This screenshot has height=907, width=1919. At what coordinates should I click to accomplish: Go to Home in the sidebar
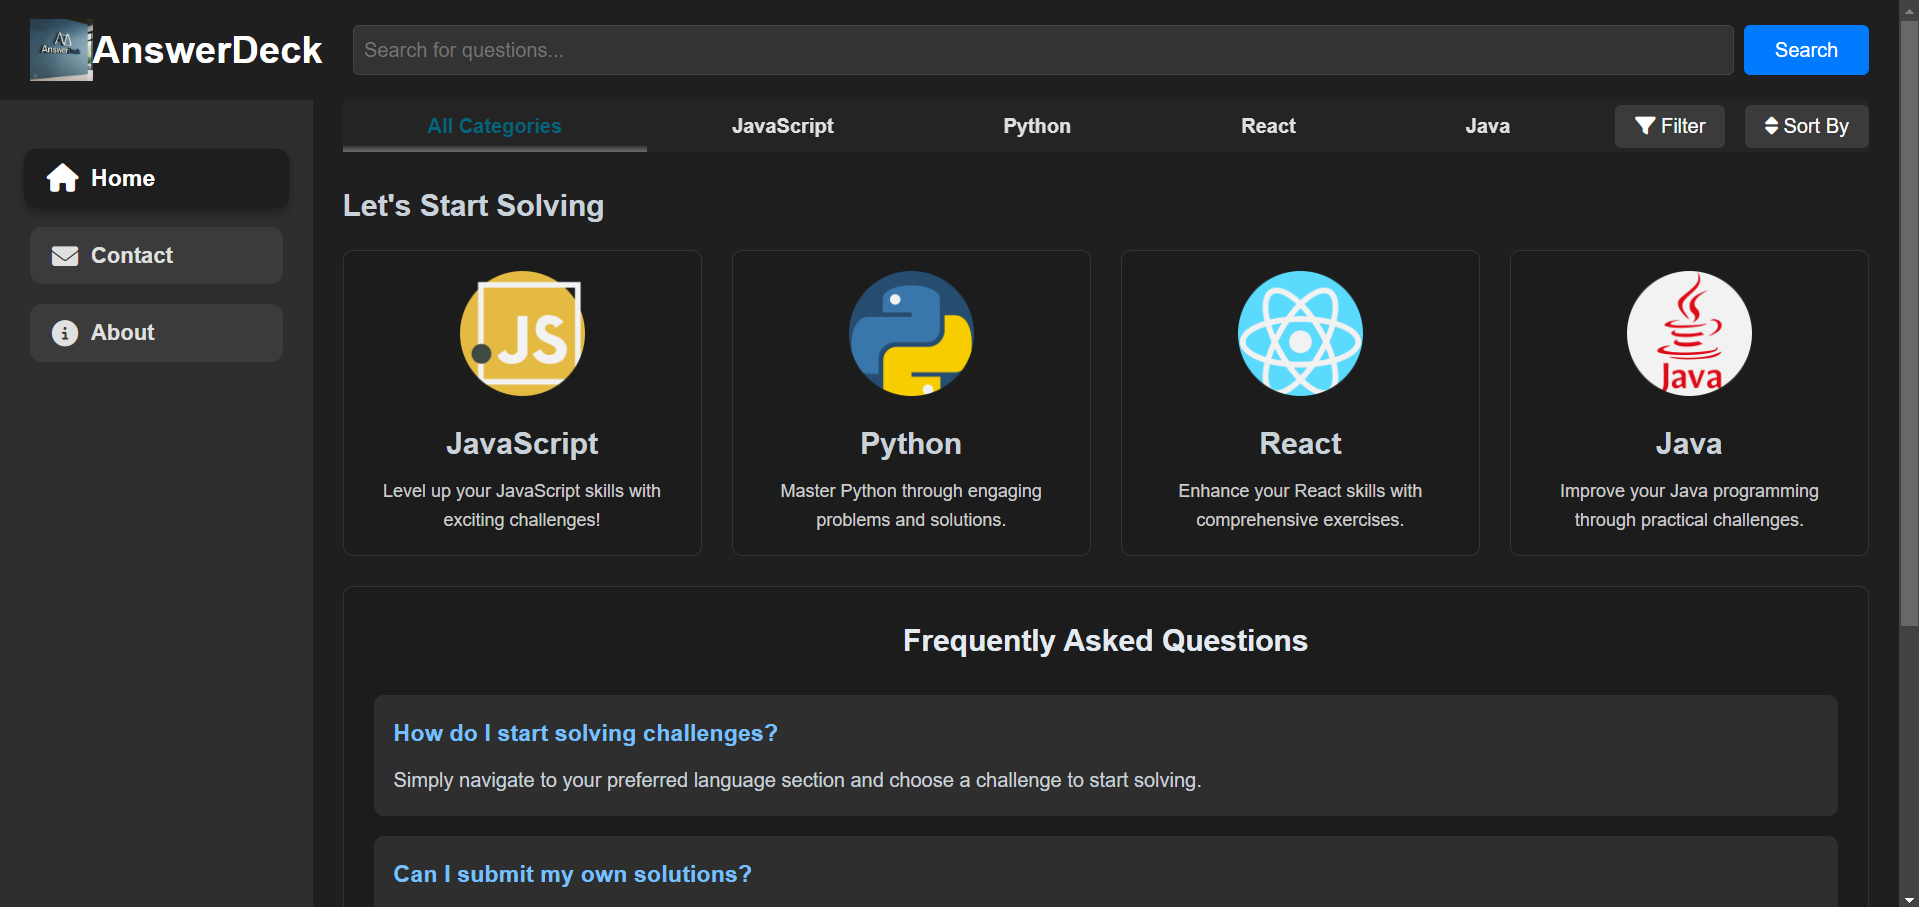[x=157, y=178]
